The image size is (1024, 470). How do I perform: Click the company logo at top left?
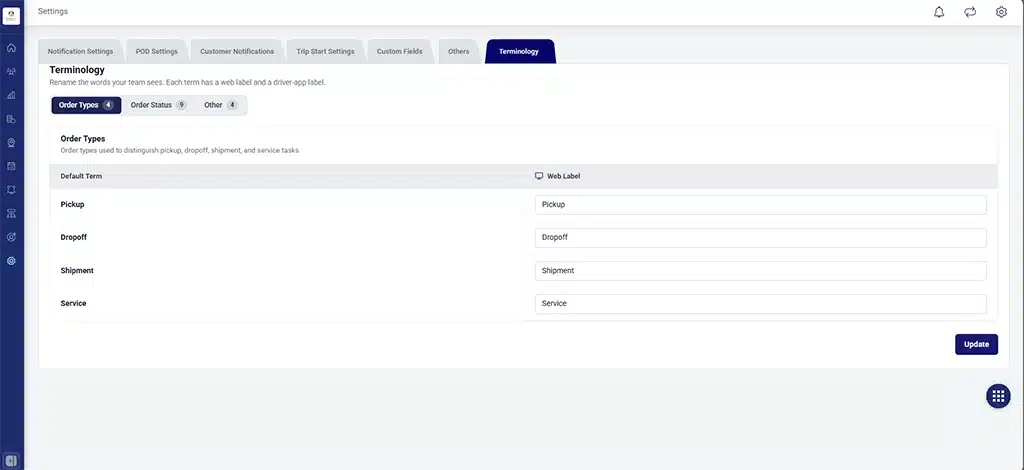click(x=12, y=16)
